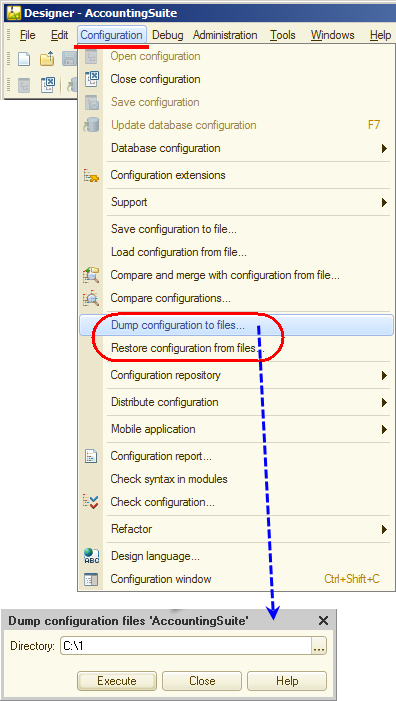Expand the Distribute configuration submenu
396x701 pixels.
[x=384, y=402]
